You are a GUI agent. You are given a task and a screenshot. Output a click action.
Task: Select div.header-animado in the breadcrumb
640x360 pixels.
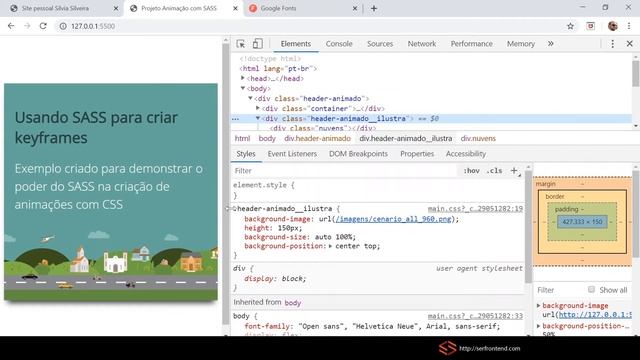point(318,138)
